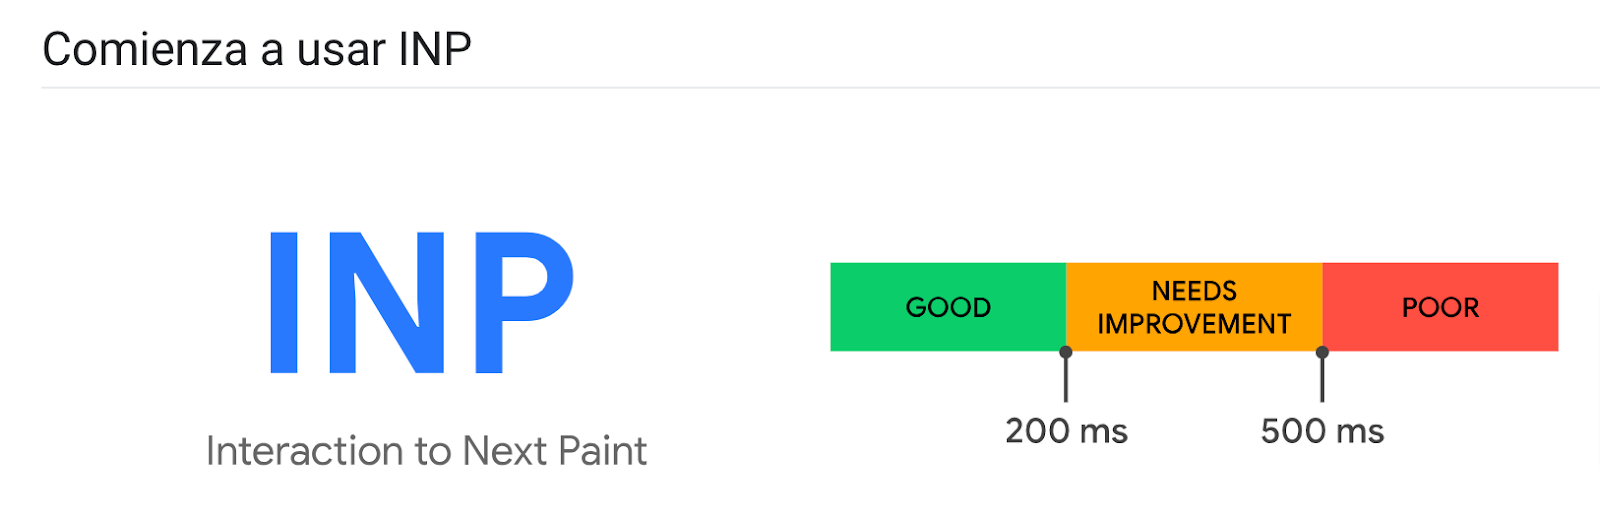Click the 500 ms threshold marker dot

coord(1322,352)
